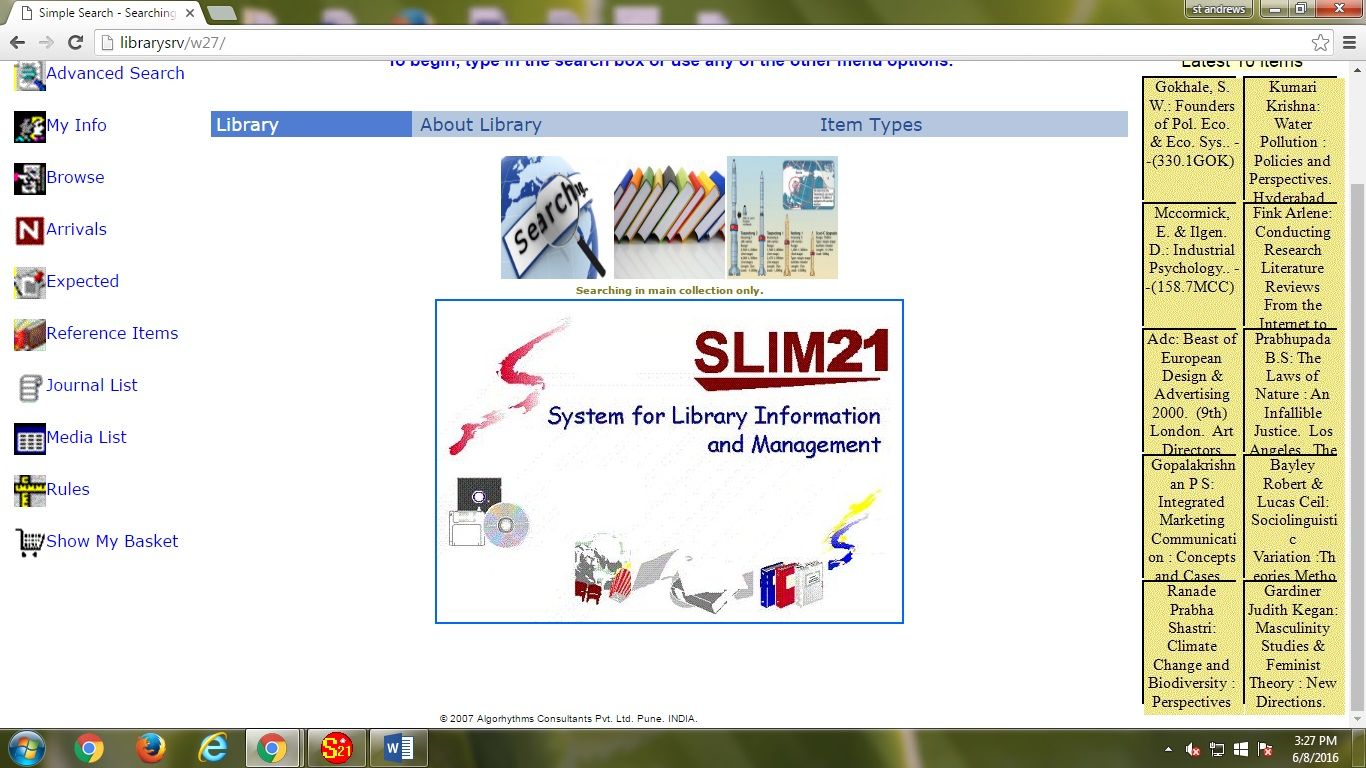Click the Expected sidebar icon
The width and height of the screenshot is (1366, 768).
[x=30, y=282]
